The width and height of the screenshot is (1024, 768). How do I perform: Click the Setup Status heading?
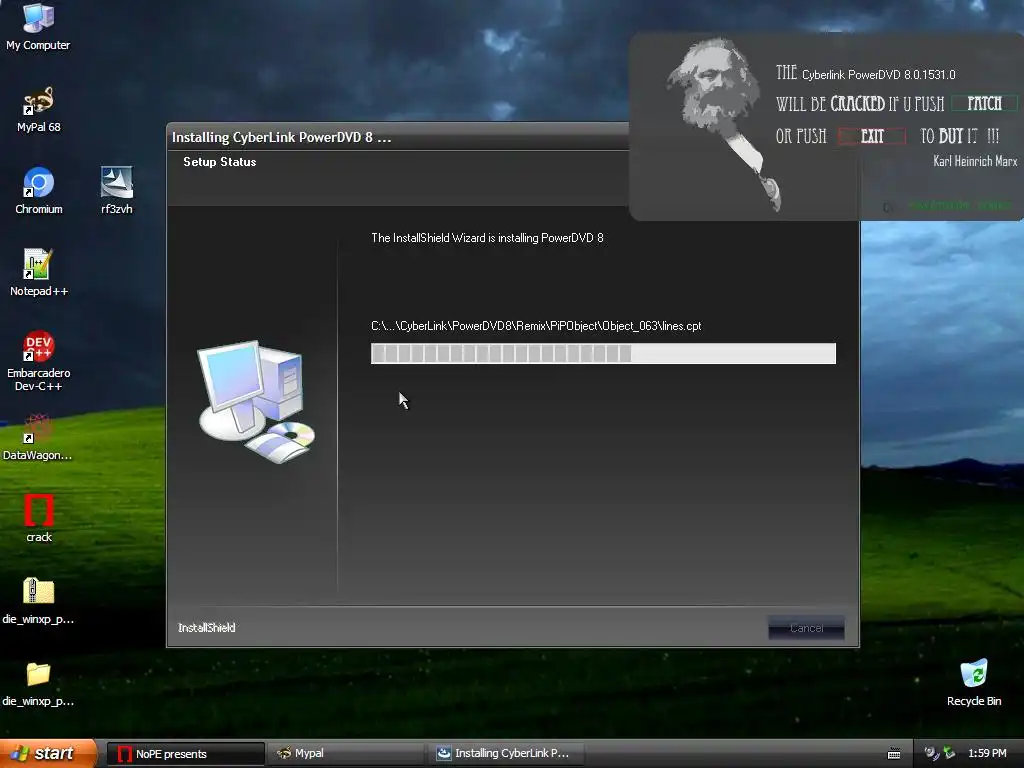tap(219, 162)
